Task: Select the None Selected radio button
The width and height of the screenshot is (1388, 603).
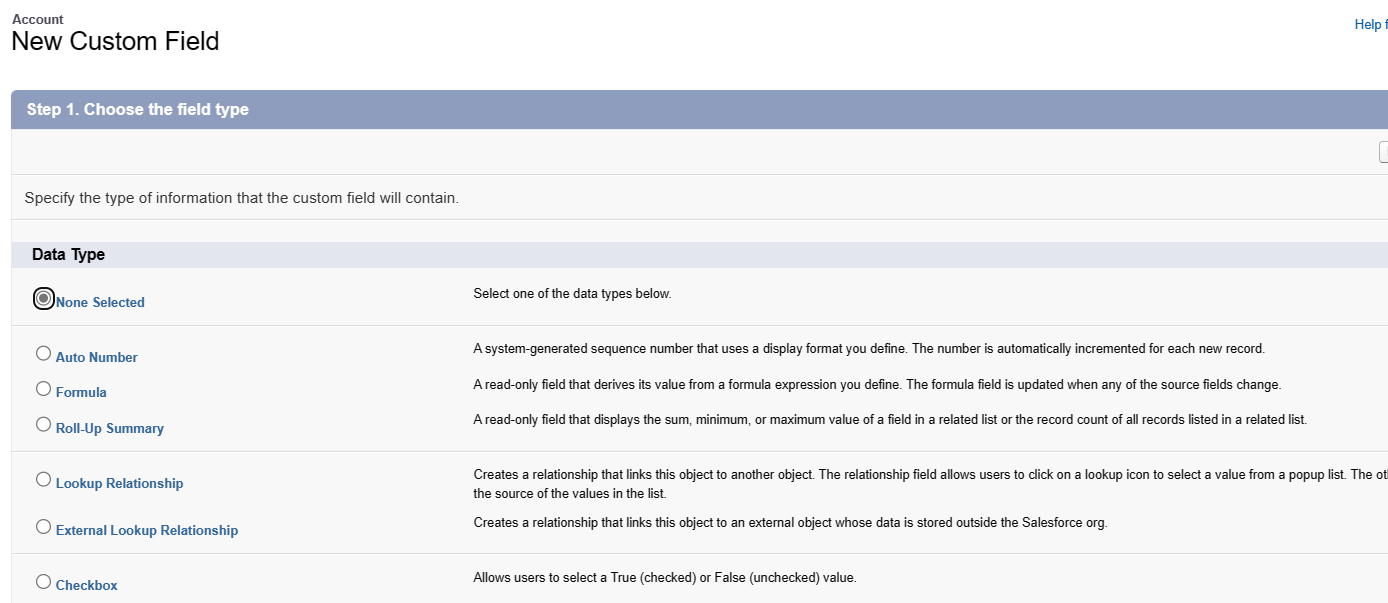Action: pyautogui.click(x=43, y=298)
